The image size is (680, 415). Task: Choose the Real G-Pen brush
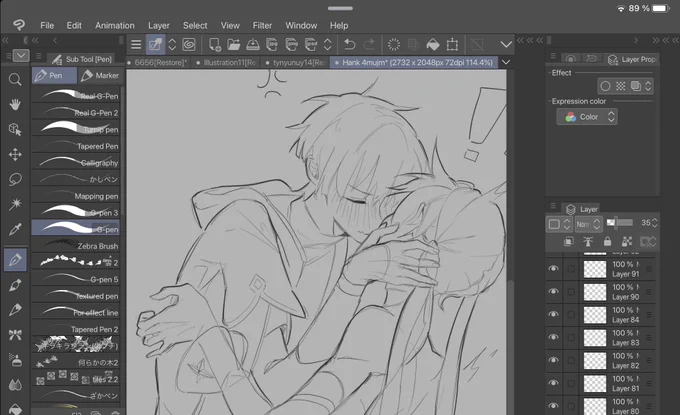tap(76, 96)
